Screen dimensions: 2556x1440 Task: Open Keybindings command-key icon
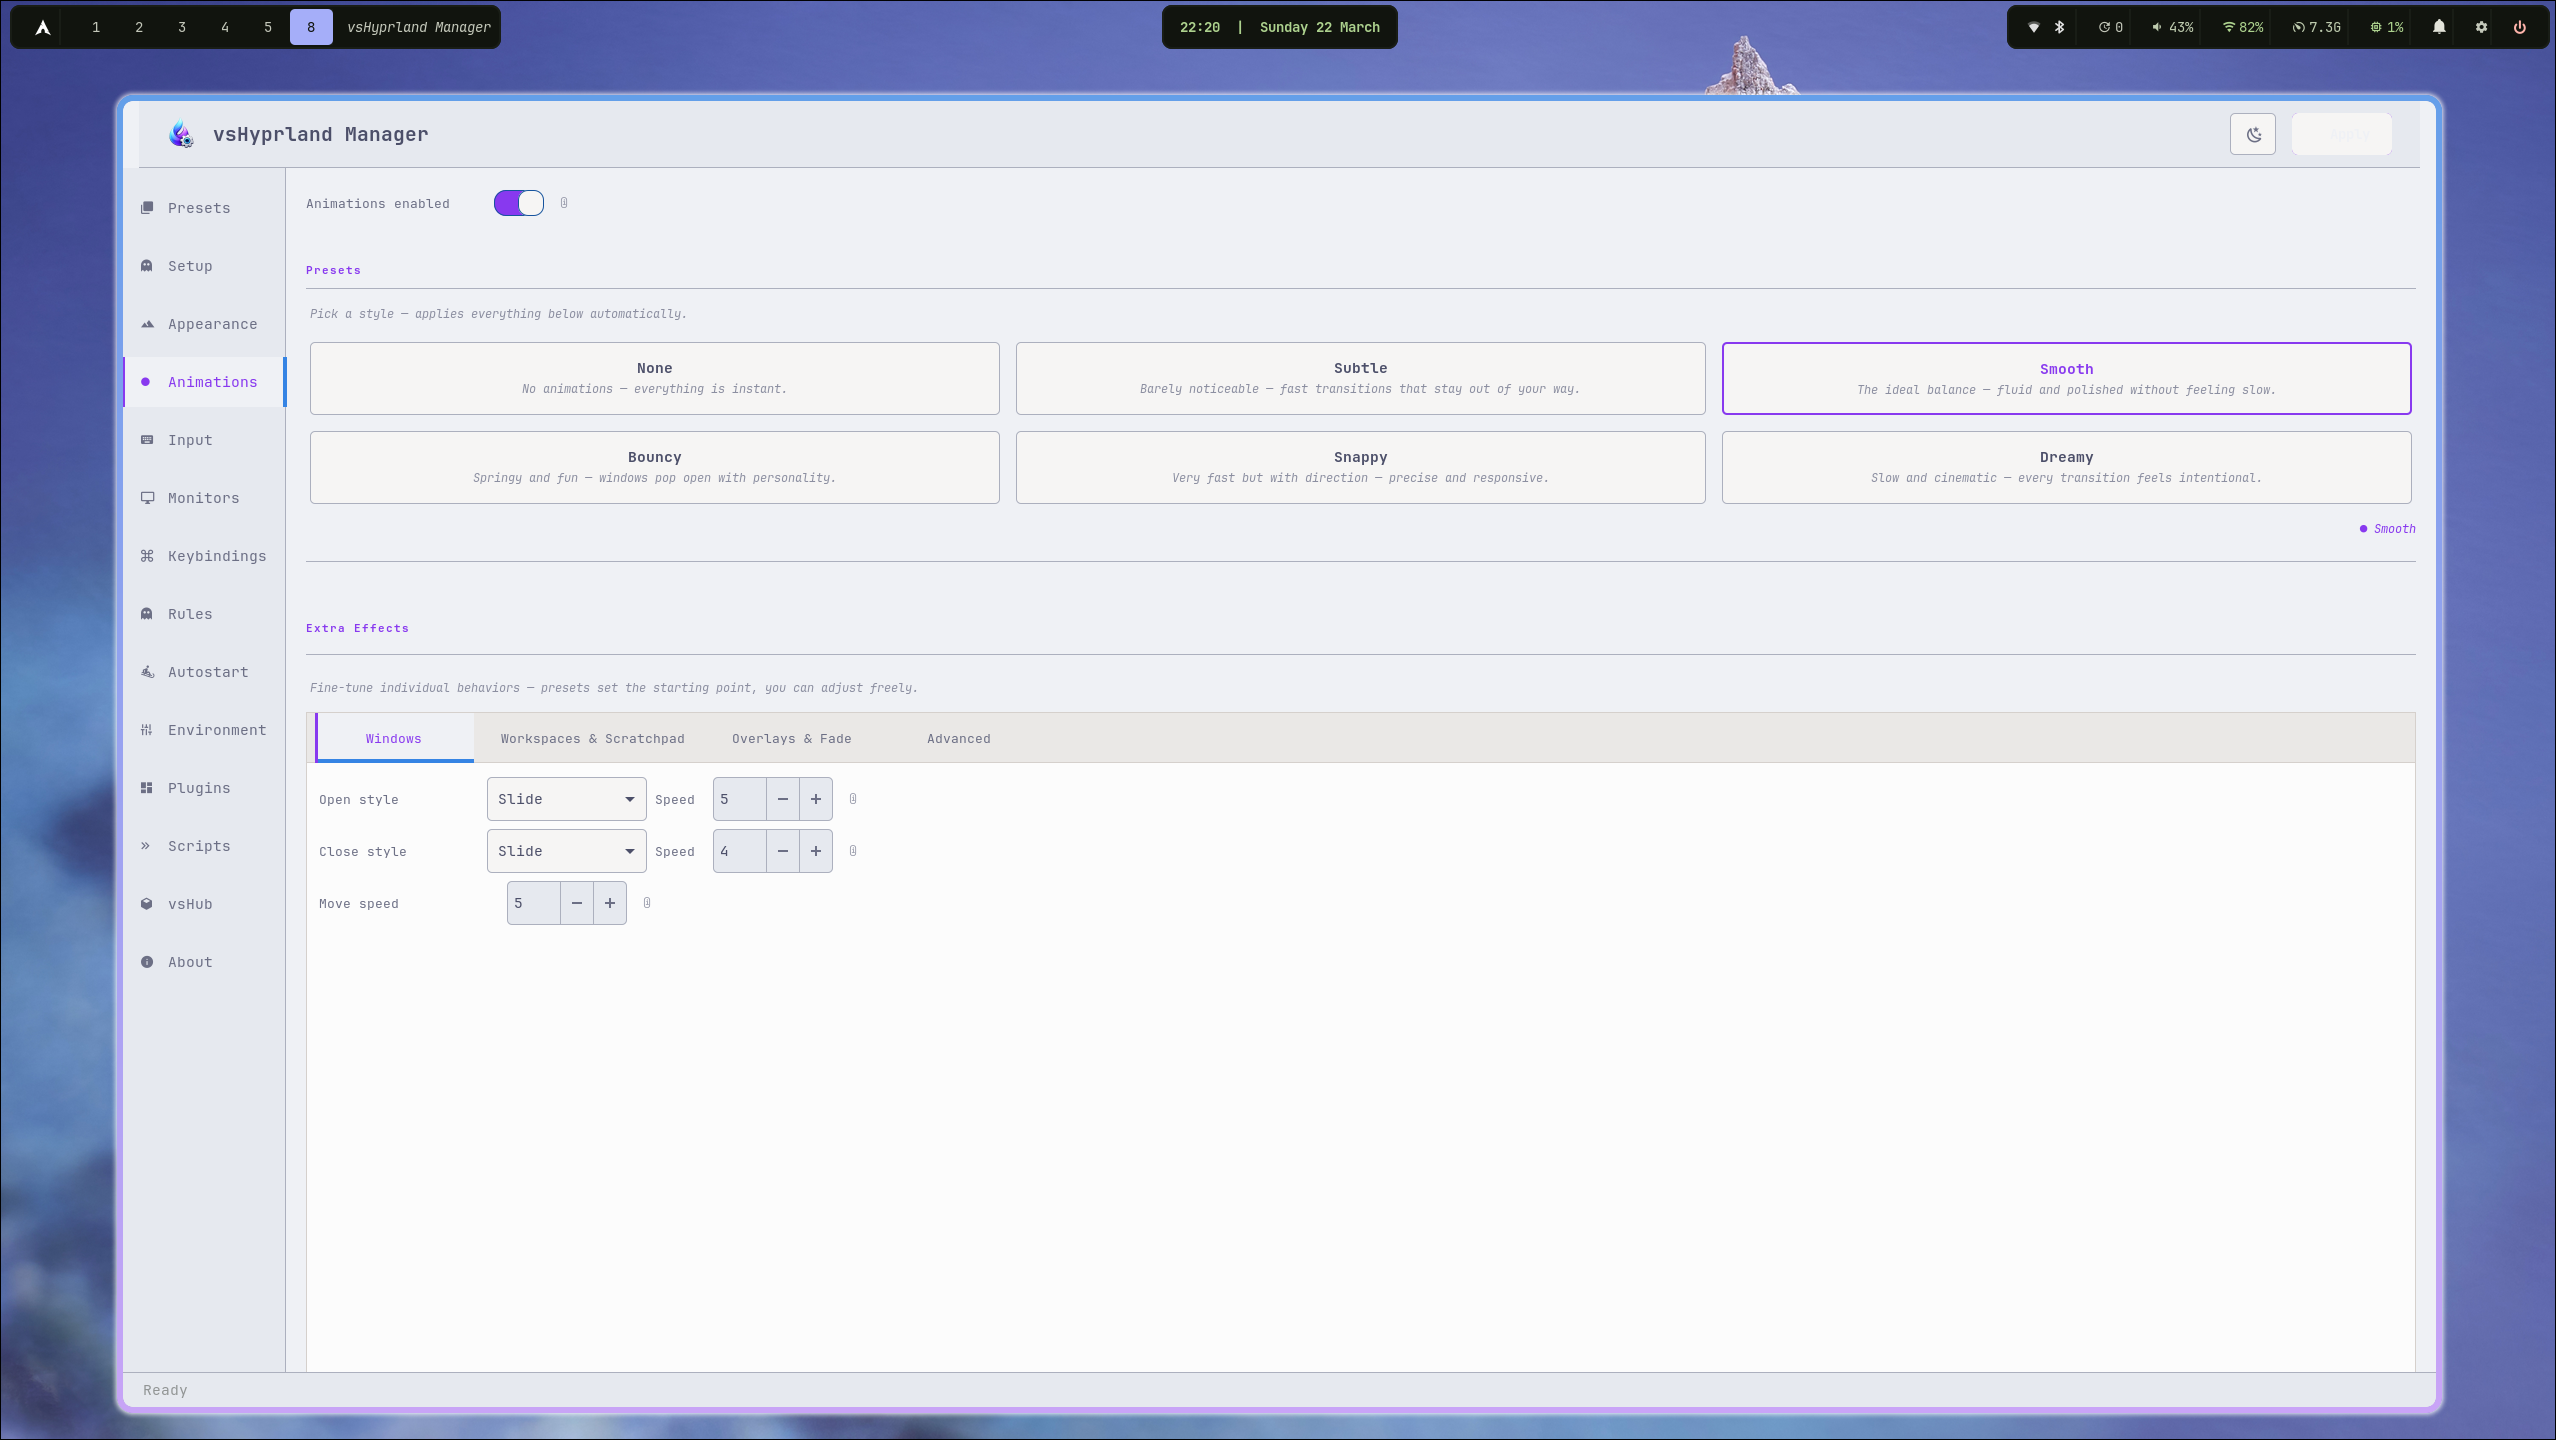147,556
